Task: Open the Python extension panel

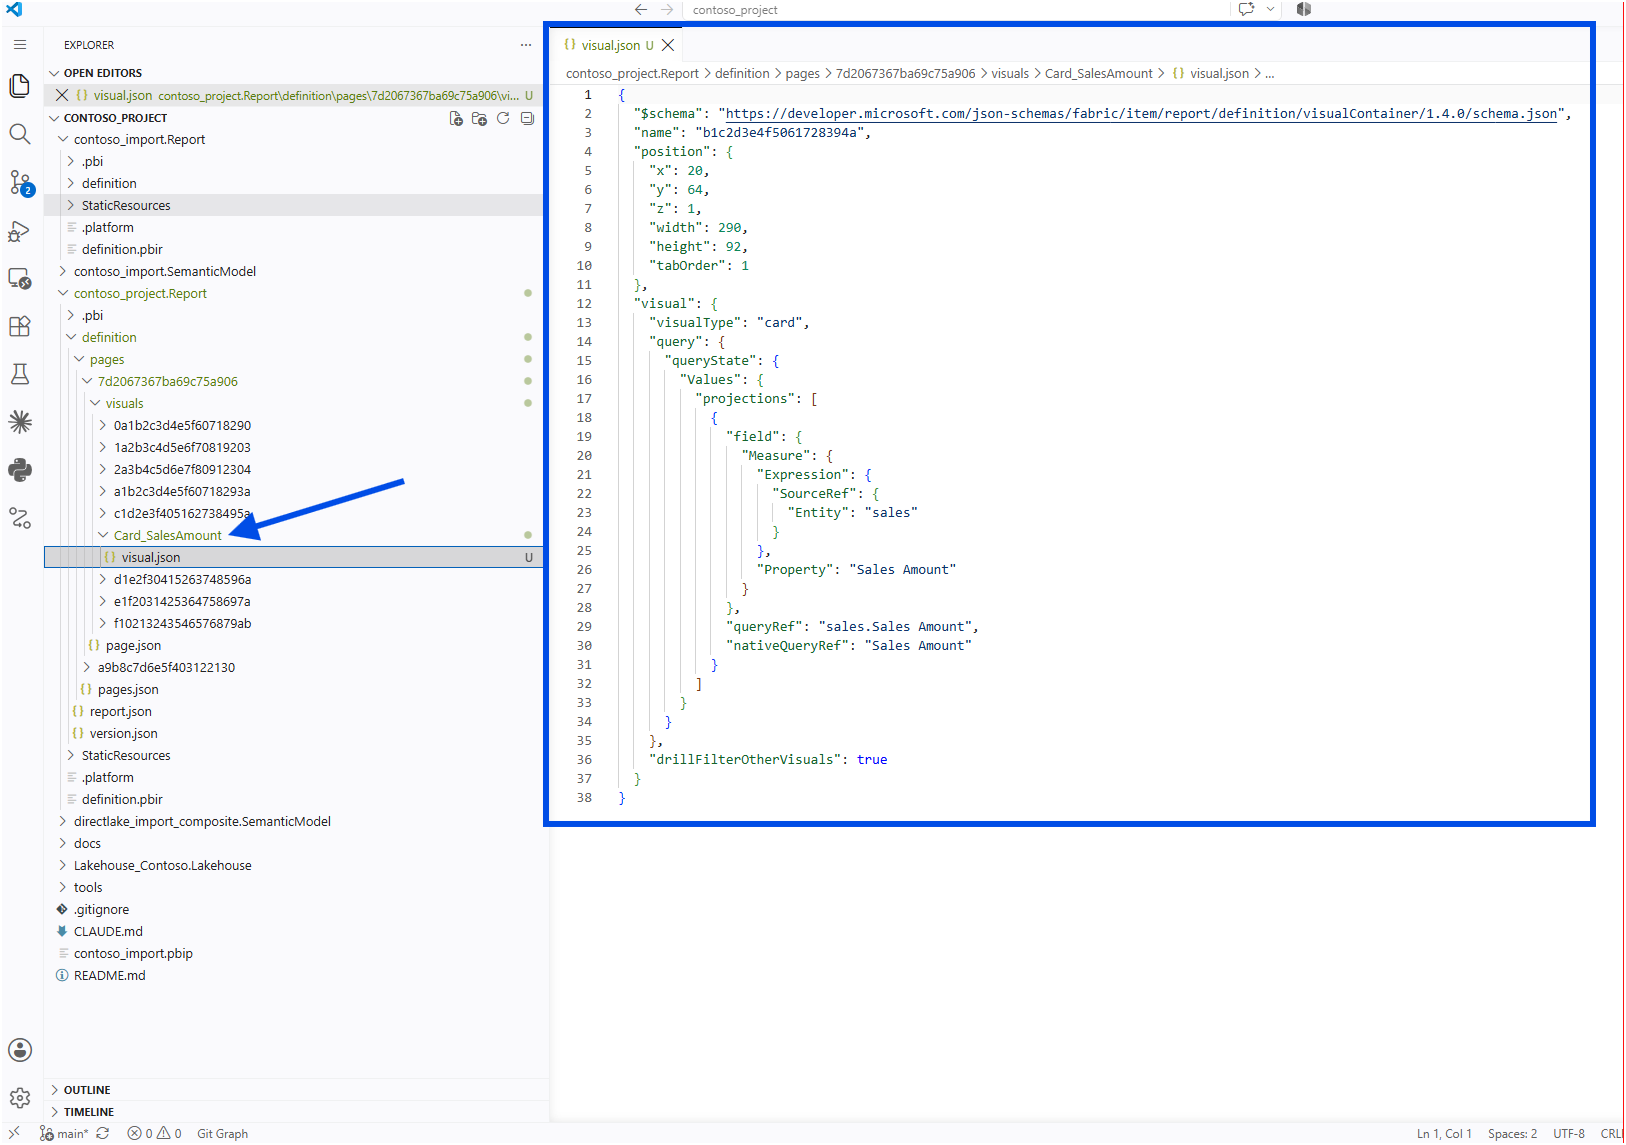Action: [x=20, y=470]
